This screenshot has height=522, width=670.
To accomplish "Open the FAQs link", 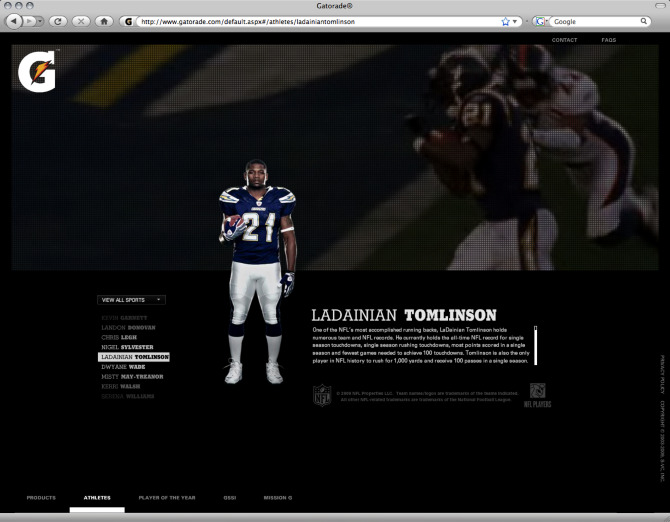I will 608,40.
